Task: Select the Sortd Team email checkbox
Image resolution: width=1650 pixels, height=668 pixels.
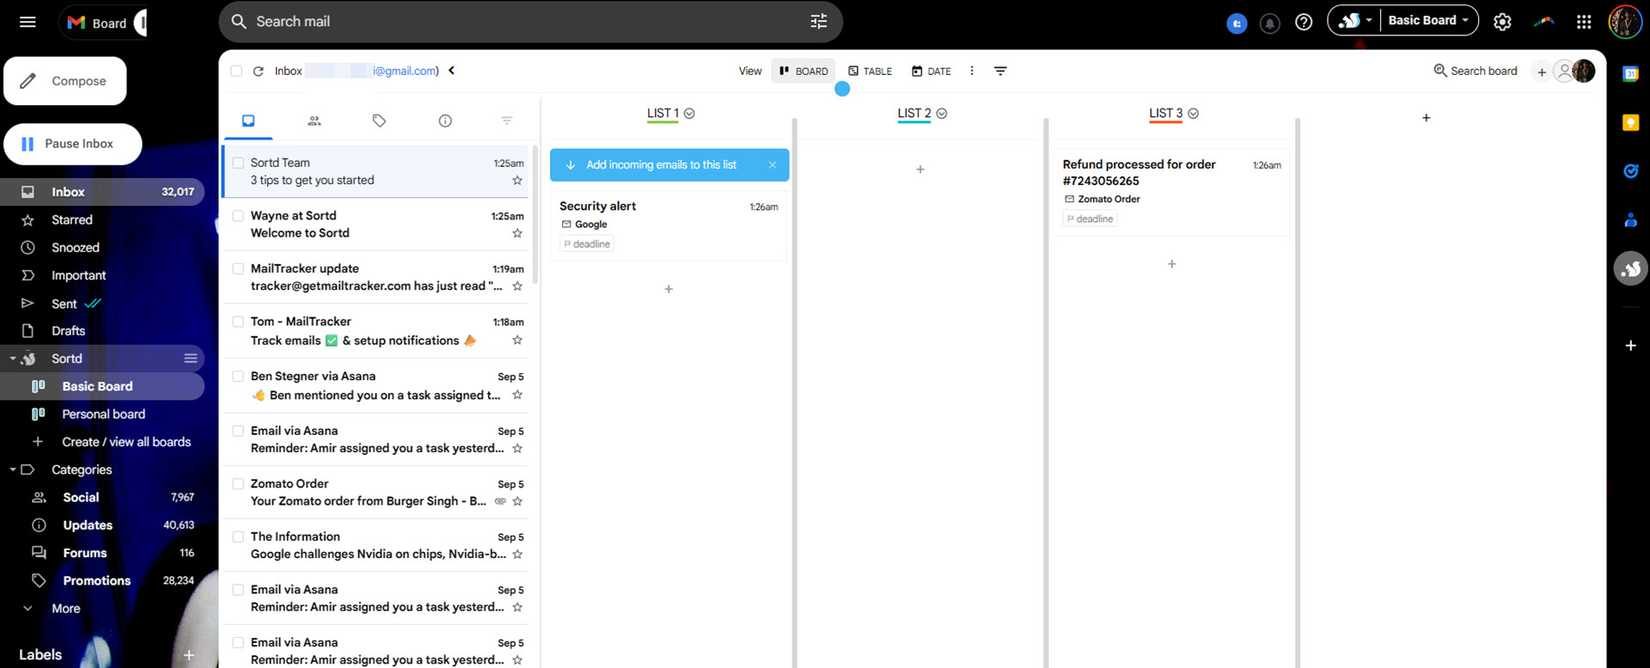Action: (238, 163)
